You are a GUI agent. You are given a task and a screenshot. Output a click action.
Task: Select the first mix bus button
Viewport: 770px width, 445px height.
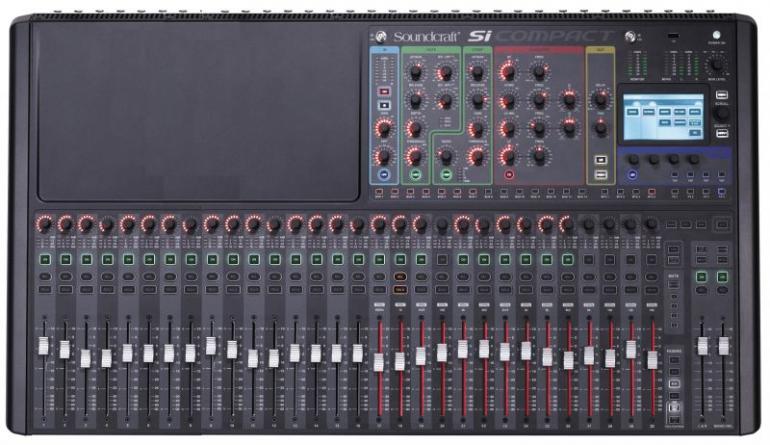[x=379, y=192]
